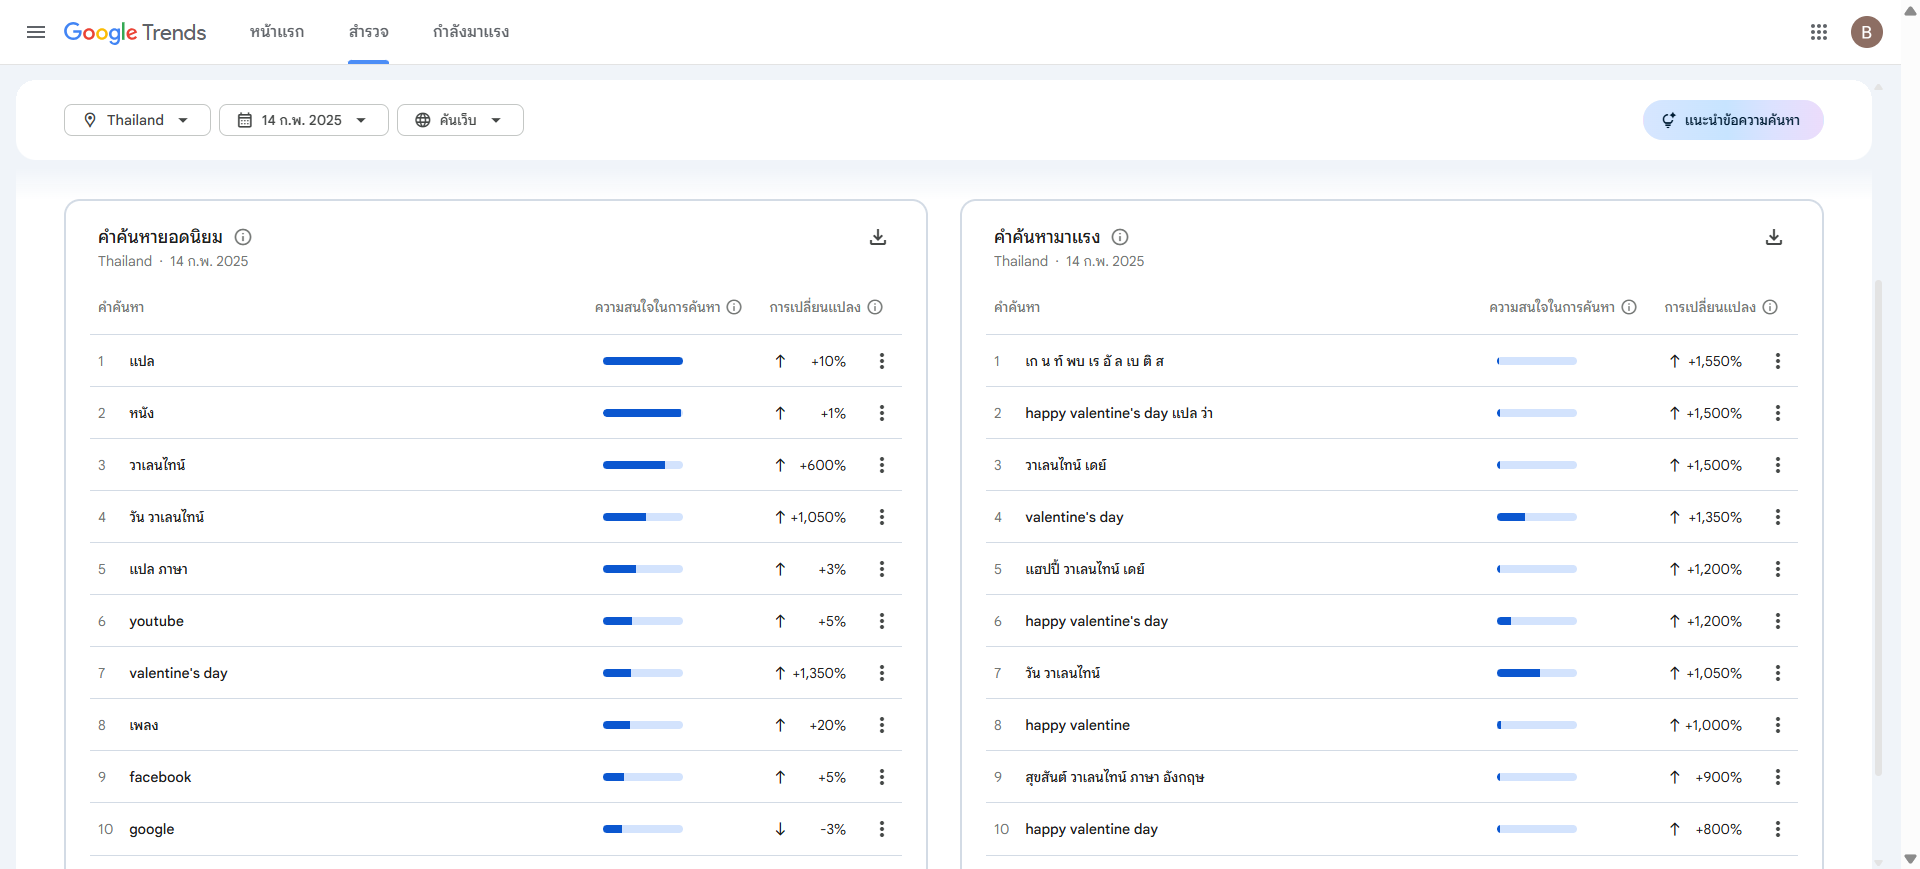Screen dimensions: 1920x869
Task: Expand the ค้นเว็บ search type dropdown
Action: (x=460, y=120)
